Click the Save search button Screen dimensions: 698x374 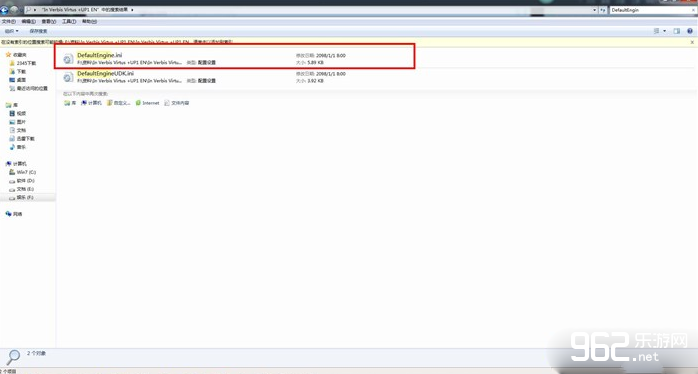point(38,31)
